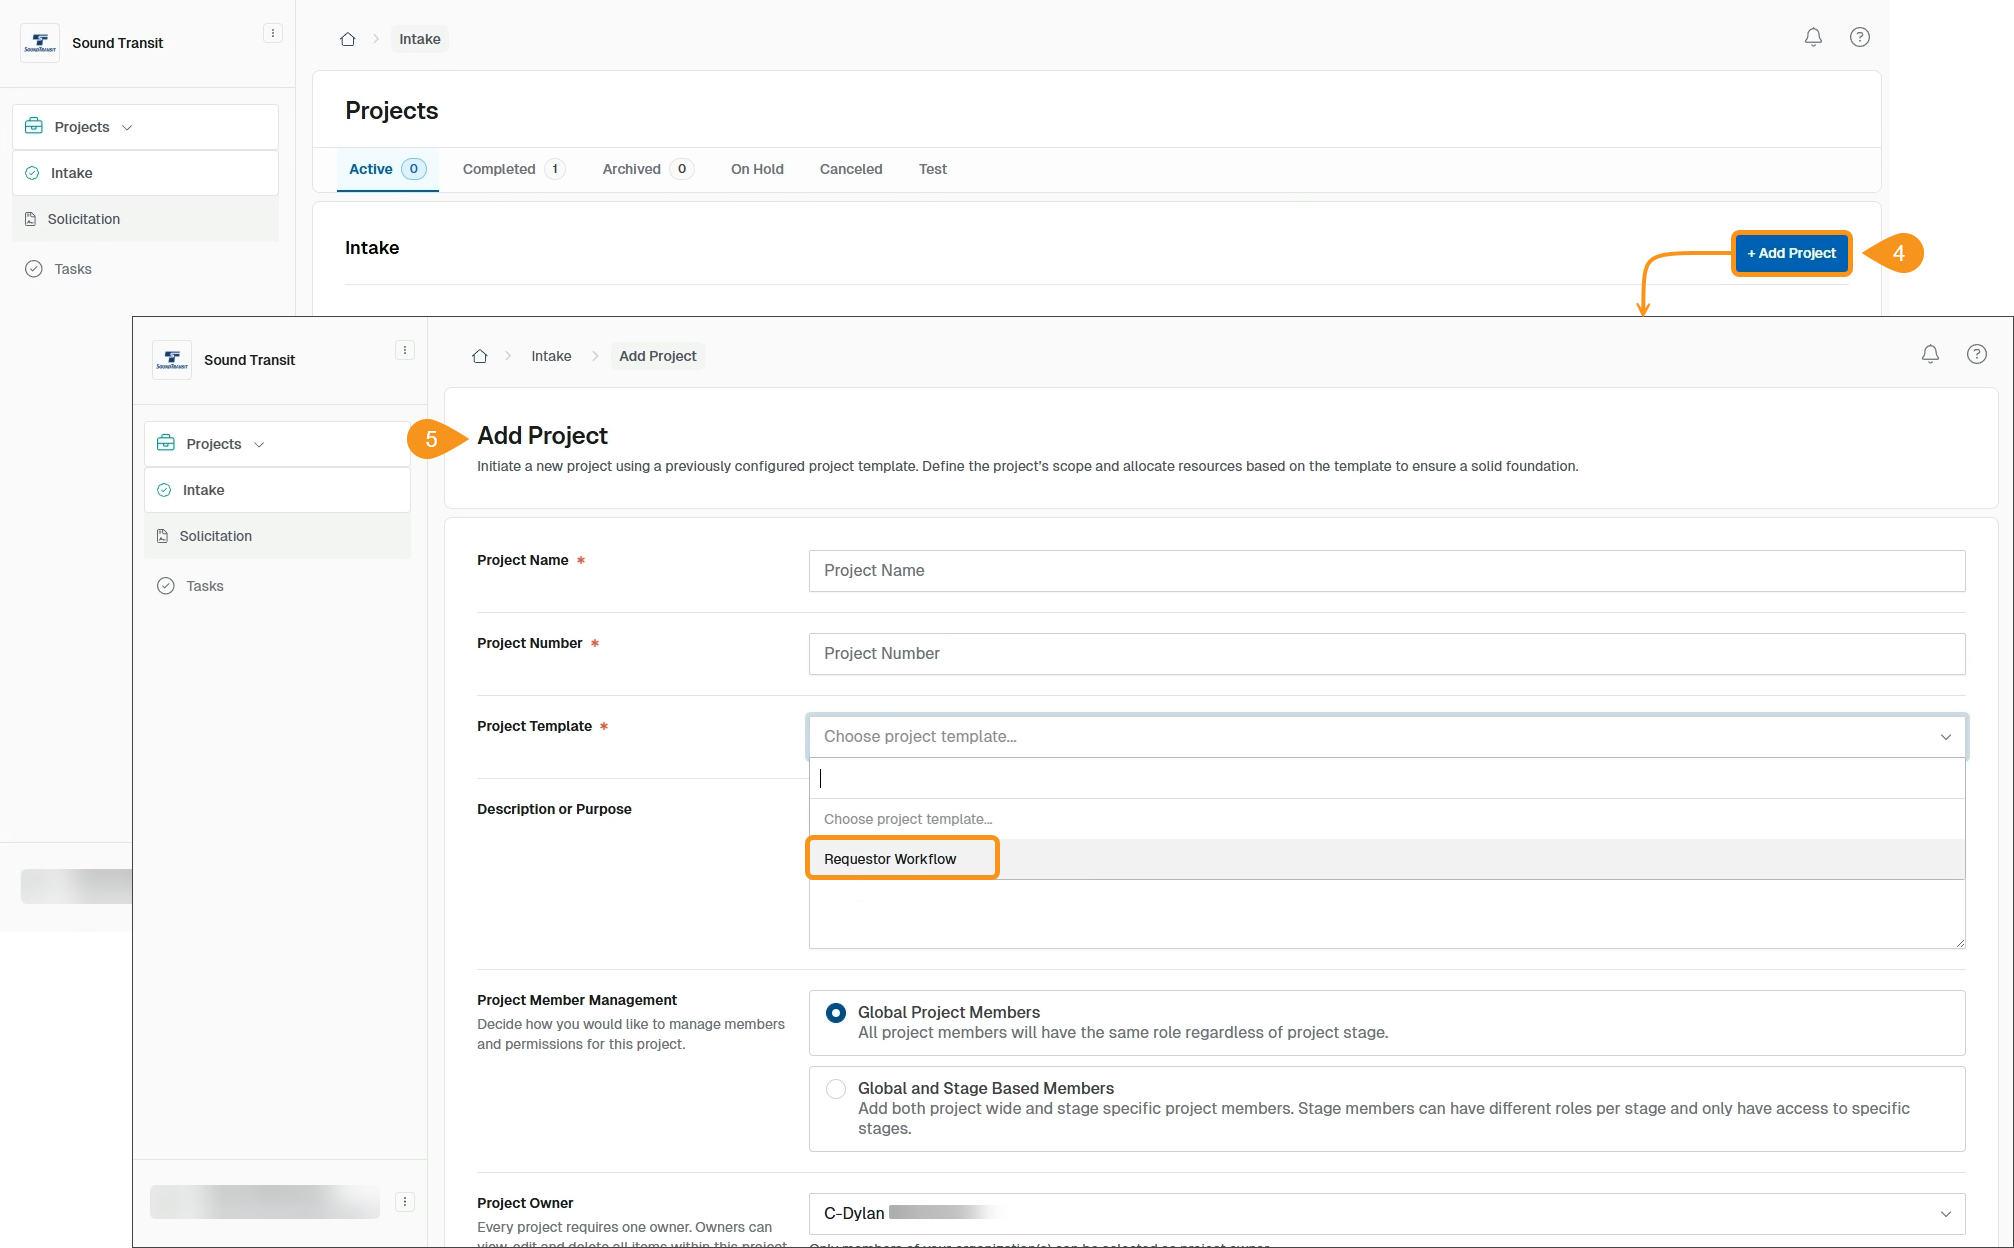Click the Intake breadcrumb link in Add Project window
Image resolution: width=2014 pixels, height=1248 pixels.
(x=551, y=356)
